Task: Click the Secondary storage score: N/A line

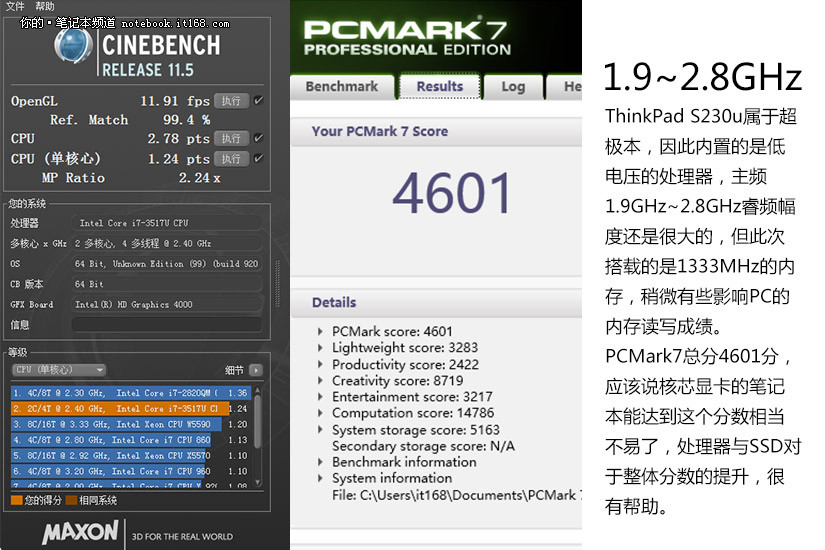Action: click(423, 446)
